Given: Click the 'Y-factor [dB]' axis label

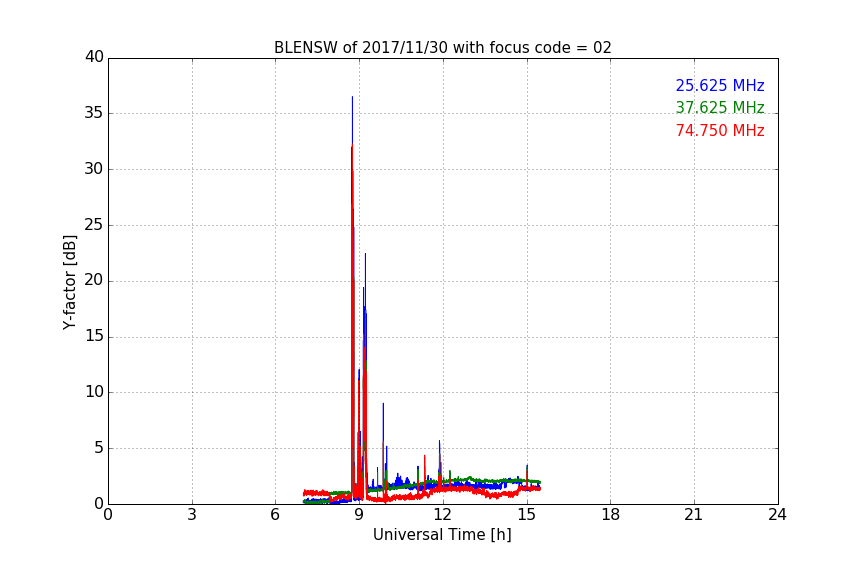Looking at the screenshot, I should point(69,283).
